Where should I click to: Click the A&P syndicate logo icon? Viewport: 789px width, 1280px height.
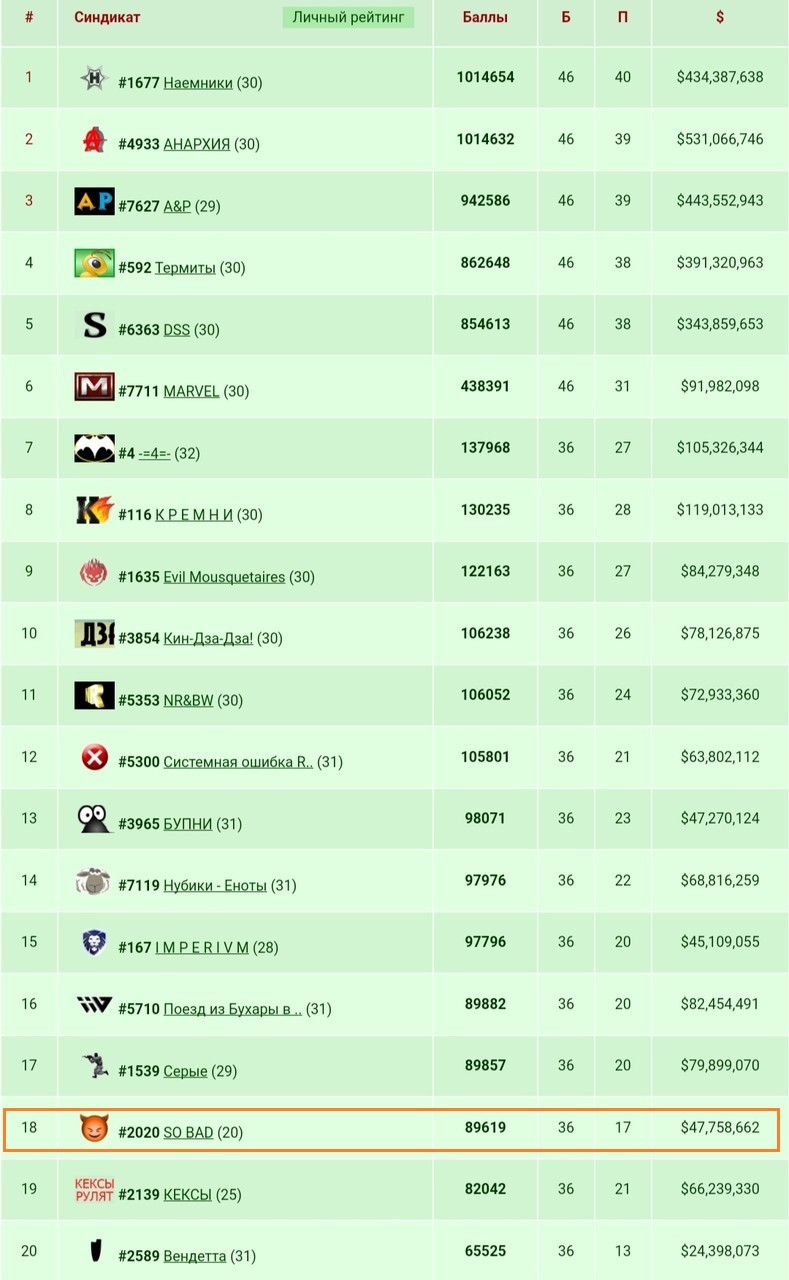(x=94, y=202)
